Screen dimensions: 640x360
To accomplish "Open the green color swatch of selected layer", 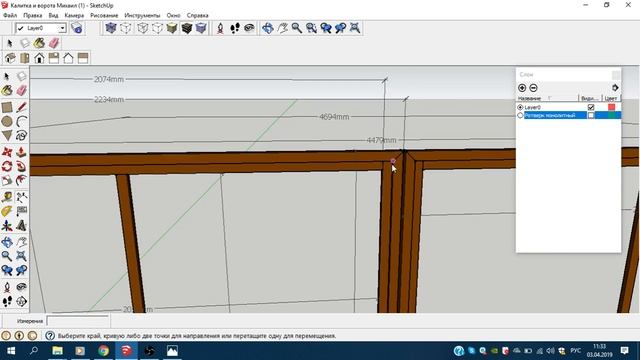I will tap(611, 116).
